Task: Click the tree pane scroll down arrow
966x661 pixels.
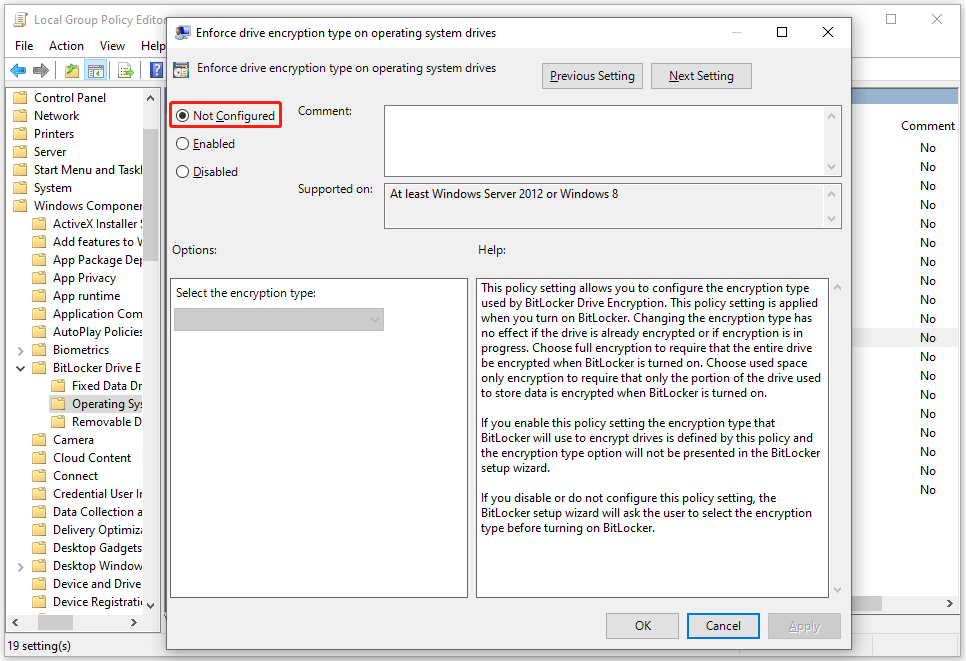Action: click(150, 605)
